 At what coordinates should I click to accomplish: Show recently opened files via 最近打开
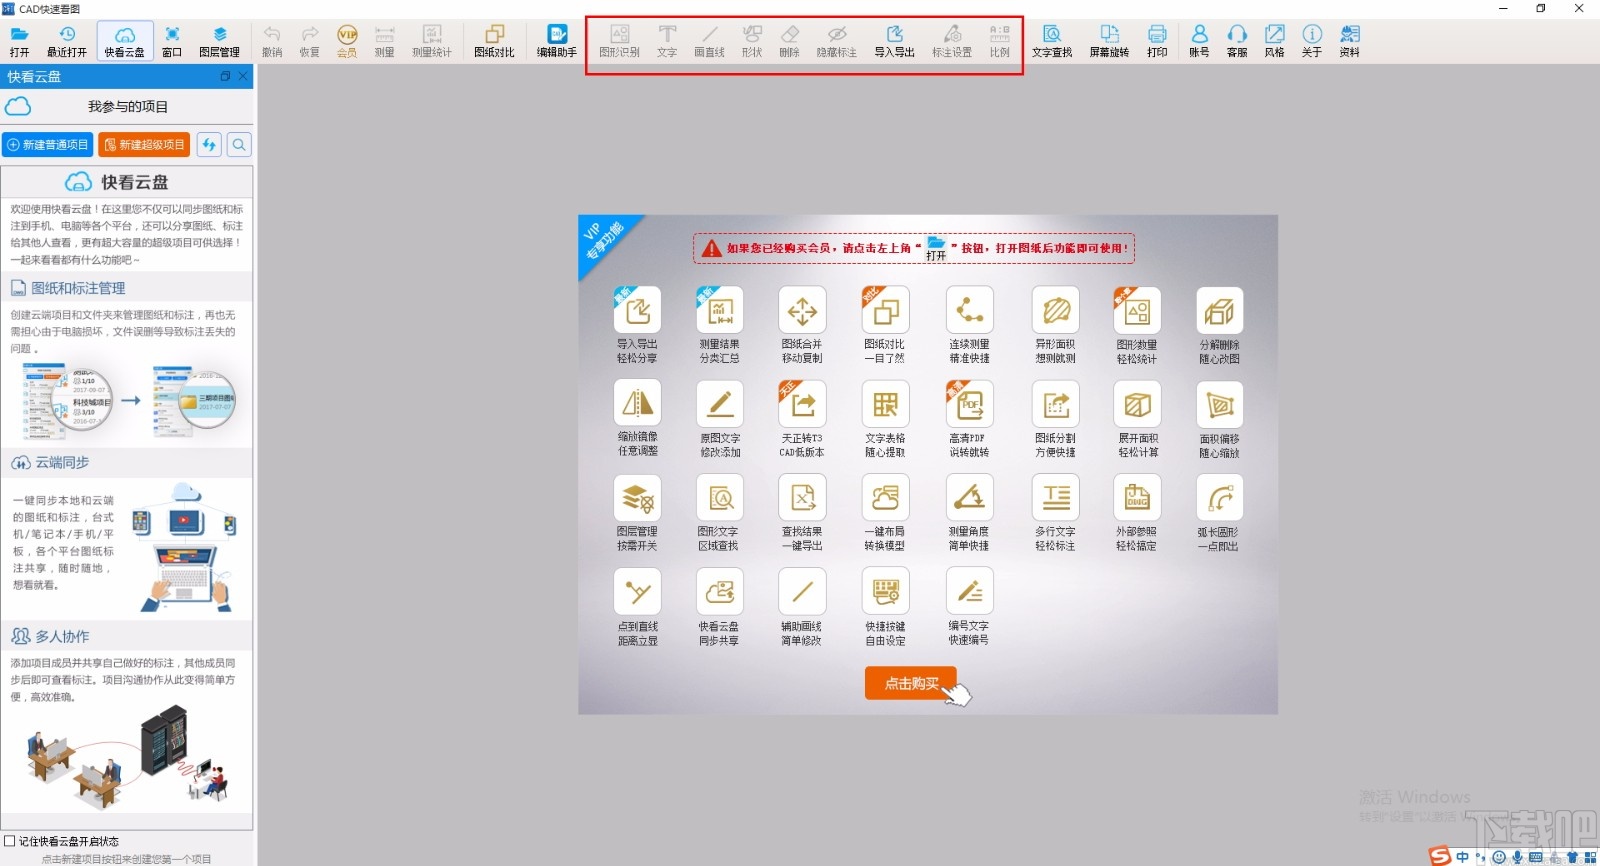click(67, 41)
